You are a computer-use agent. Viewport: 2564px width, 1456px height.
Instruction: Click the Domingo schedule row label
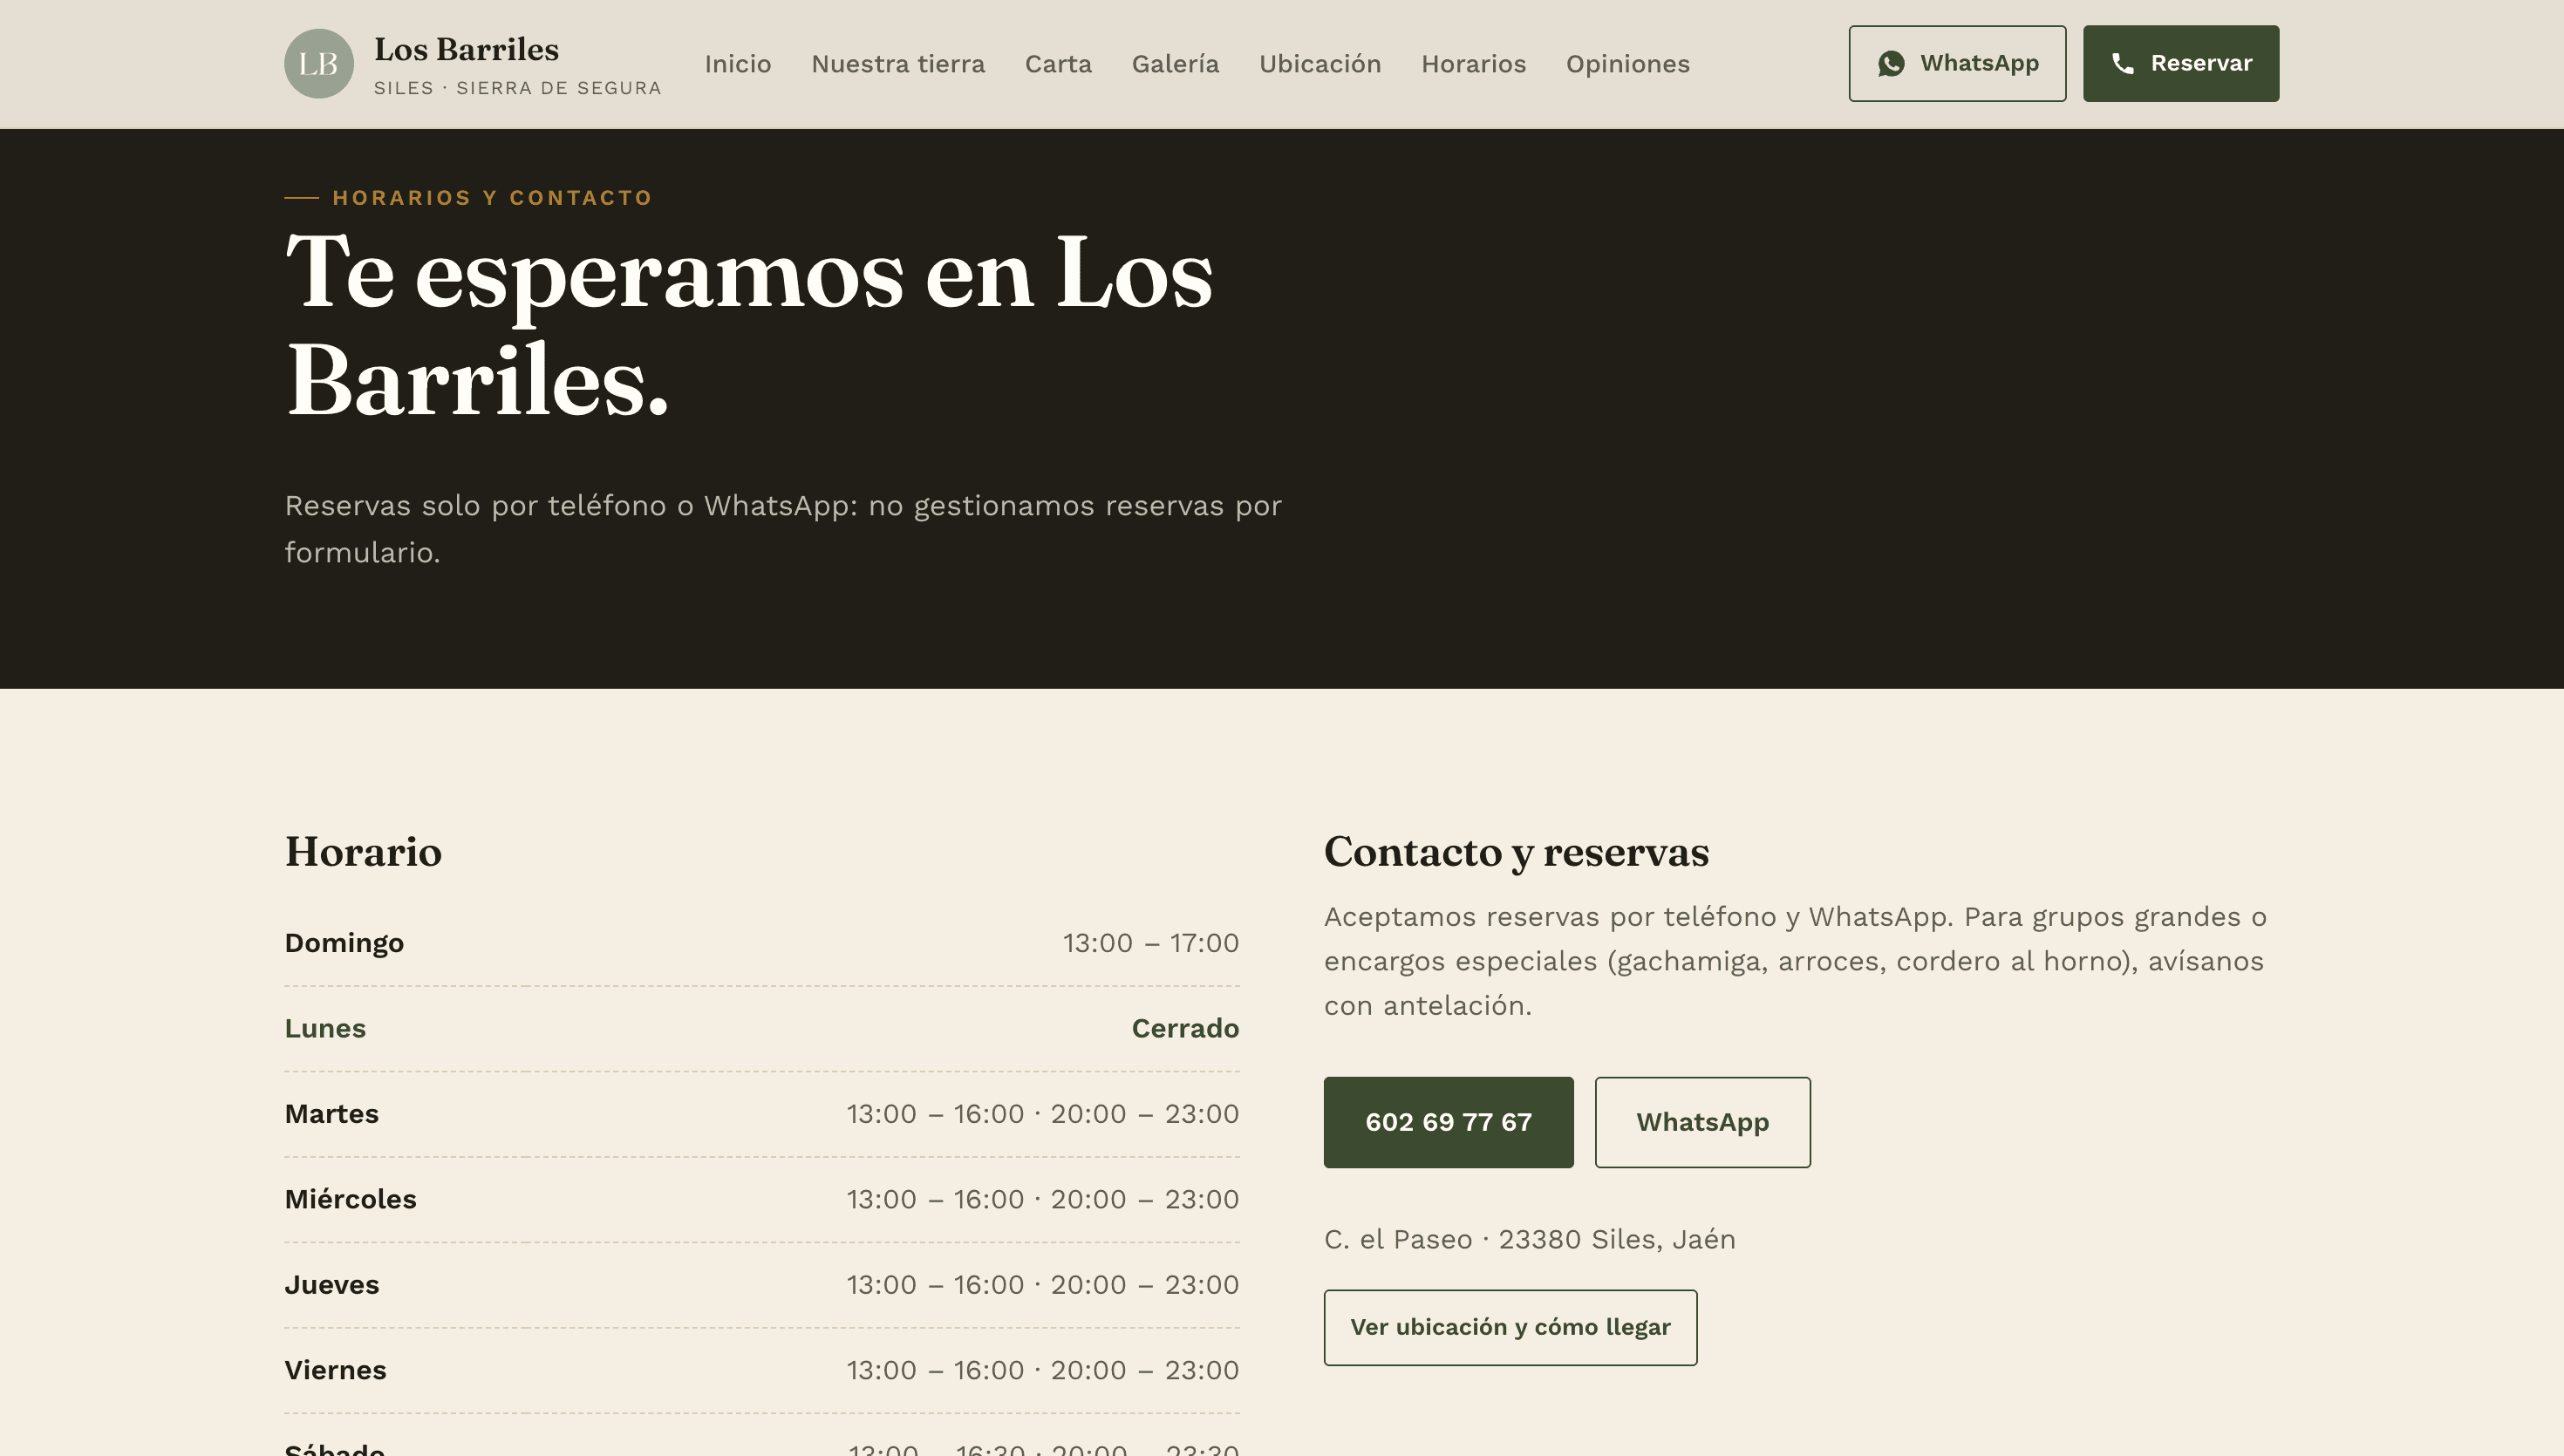tap(344, 943)
